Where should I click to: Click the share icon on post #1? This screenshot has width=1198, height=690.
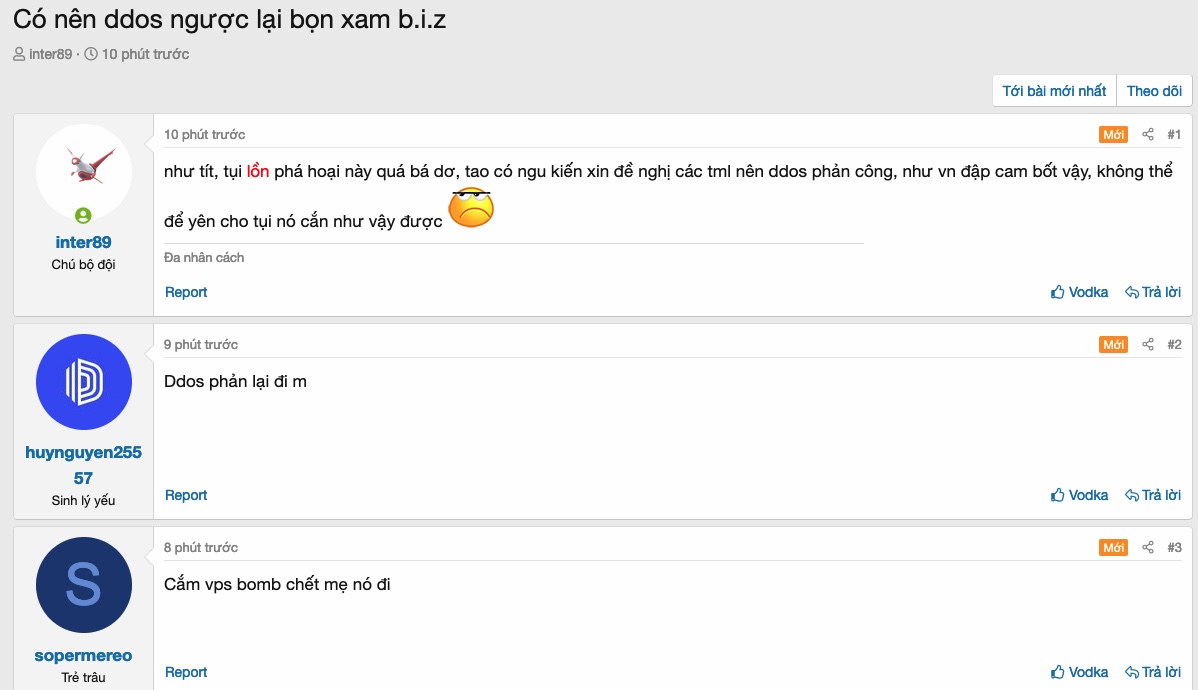1148,135
